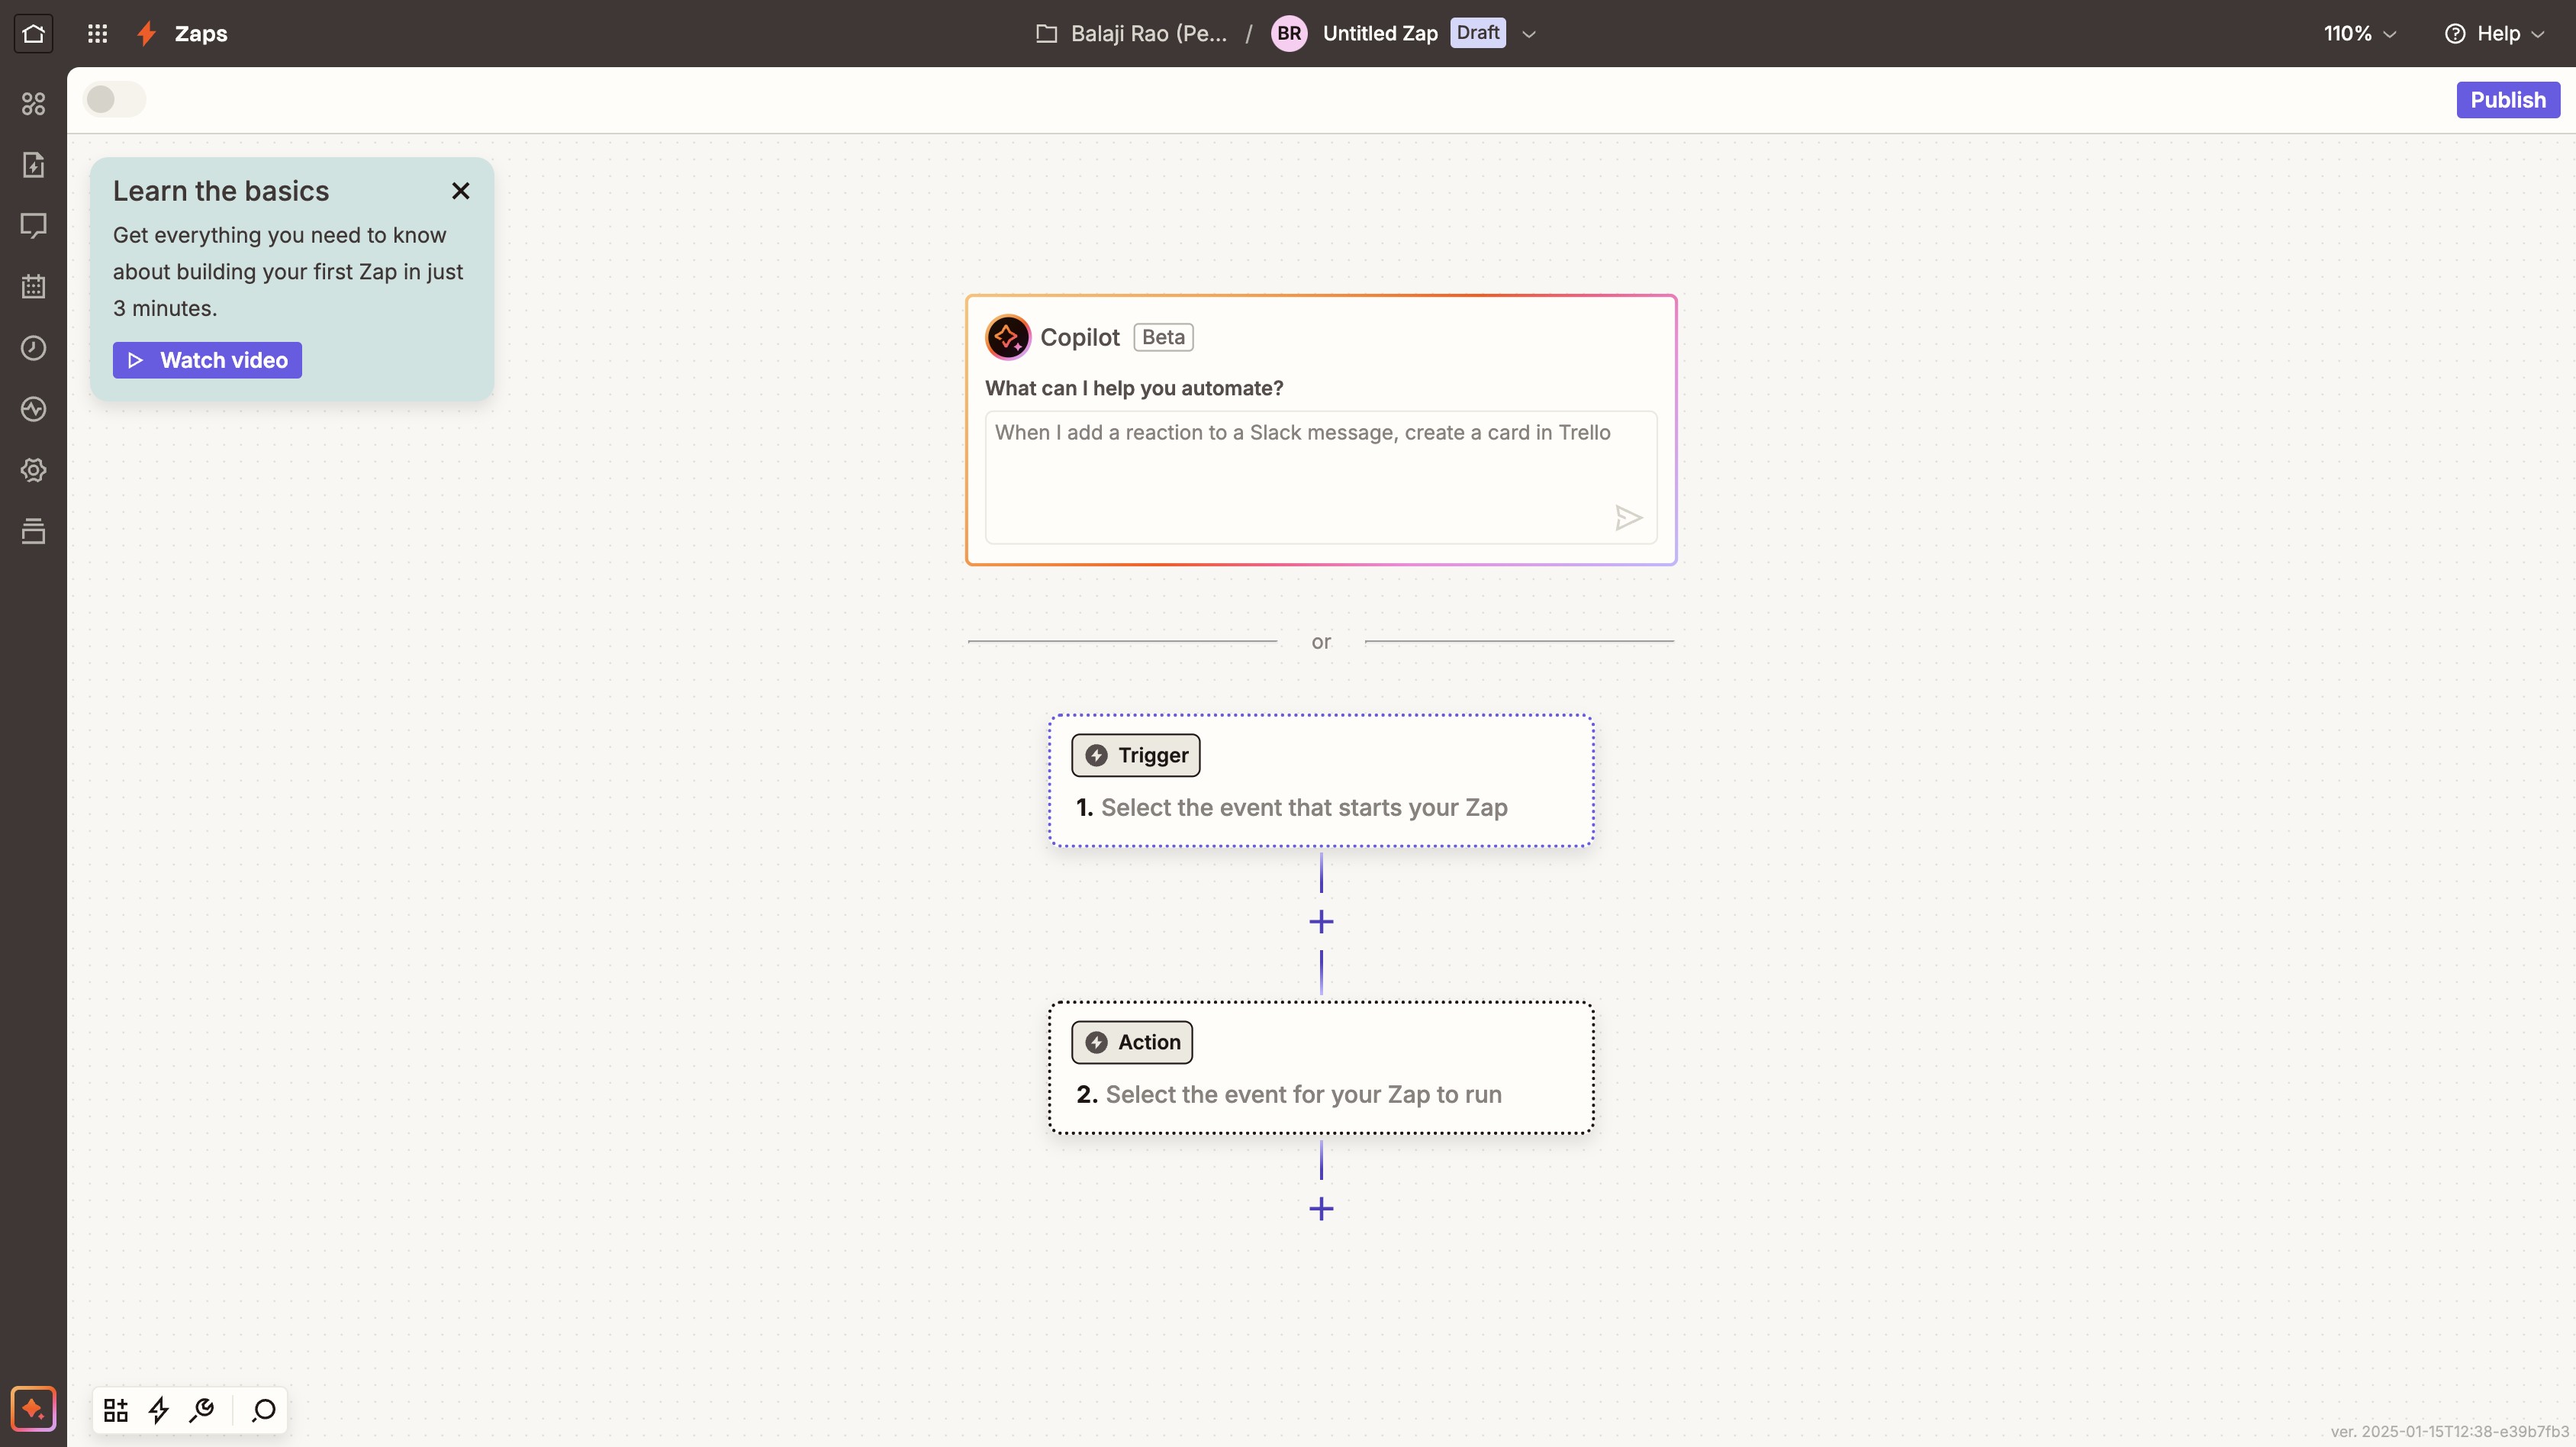The height and width of the screenshot is (1447, 2576).
Task: Click the Watch video button
Action: 207,360
